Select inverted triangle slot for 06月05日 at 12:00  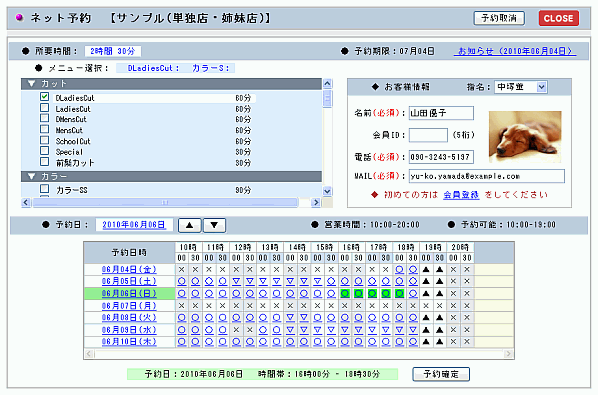click(x=236, y=281)
